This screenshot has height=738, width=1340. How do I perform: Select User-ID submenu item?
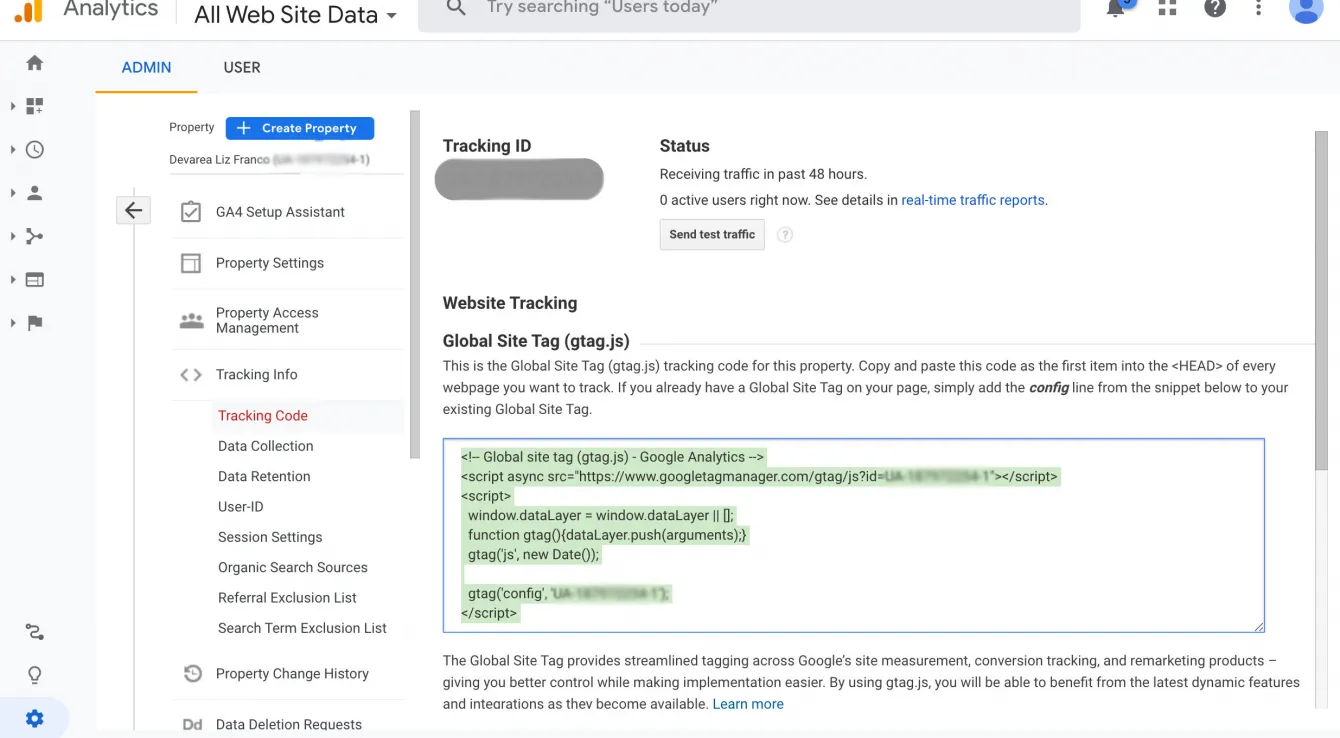tap(241, 507)
